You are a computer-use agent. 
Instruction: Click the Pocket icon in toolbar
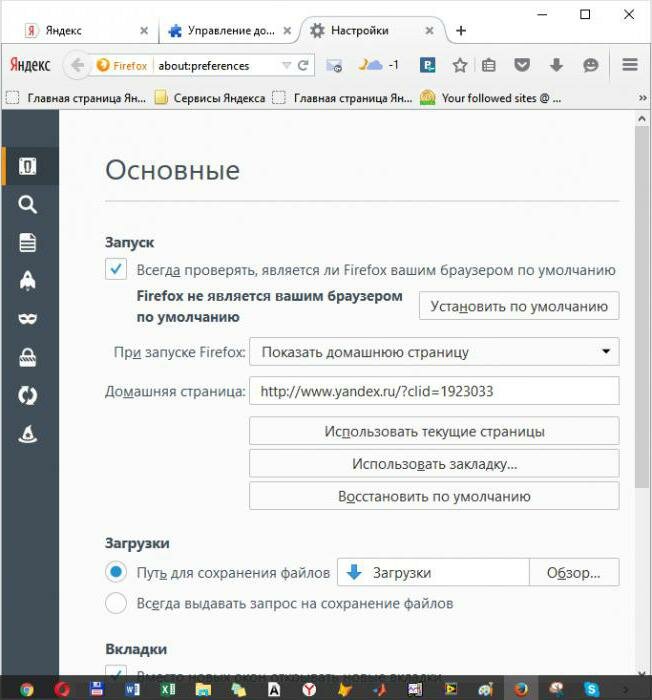[x=522, y=66]
